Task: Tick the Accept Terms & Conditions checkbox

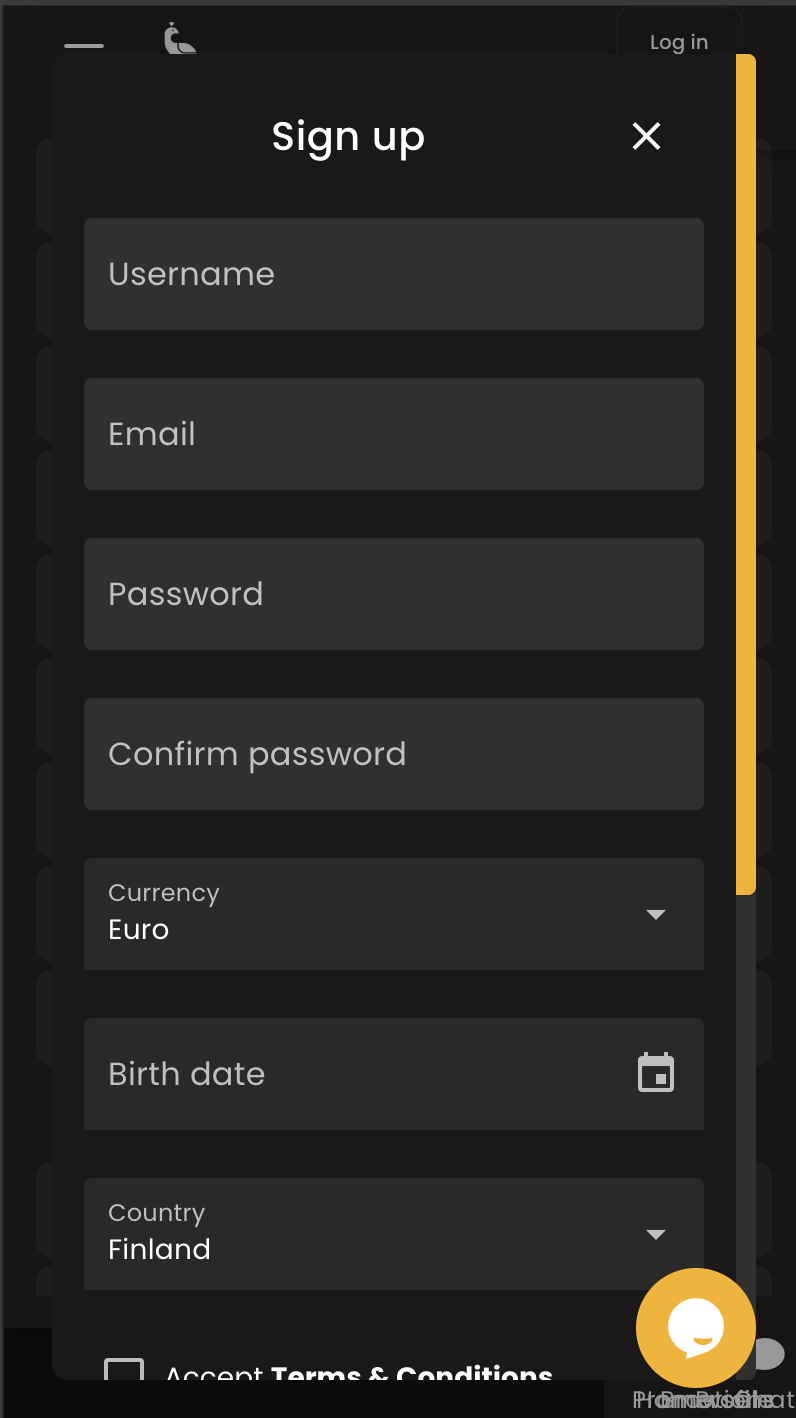Action: 125,1371
